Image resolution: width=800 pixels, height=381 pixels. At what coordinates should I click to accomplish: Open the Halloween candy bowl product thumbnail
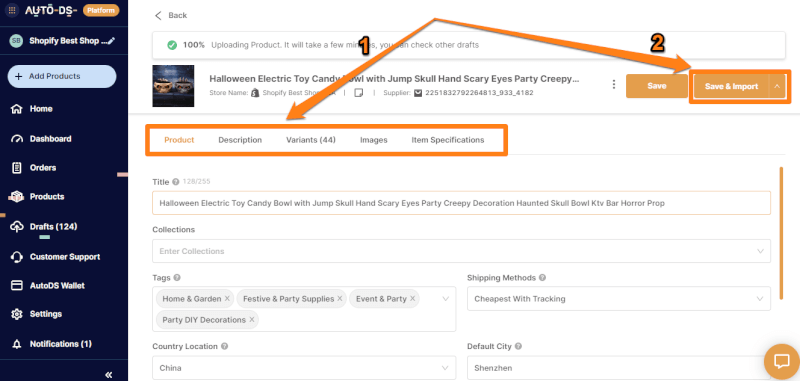point(173,86)
